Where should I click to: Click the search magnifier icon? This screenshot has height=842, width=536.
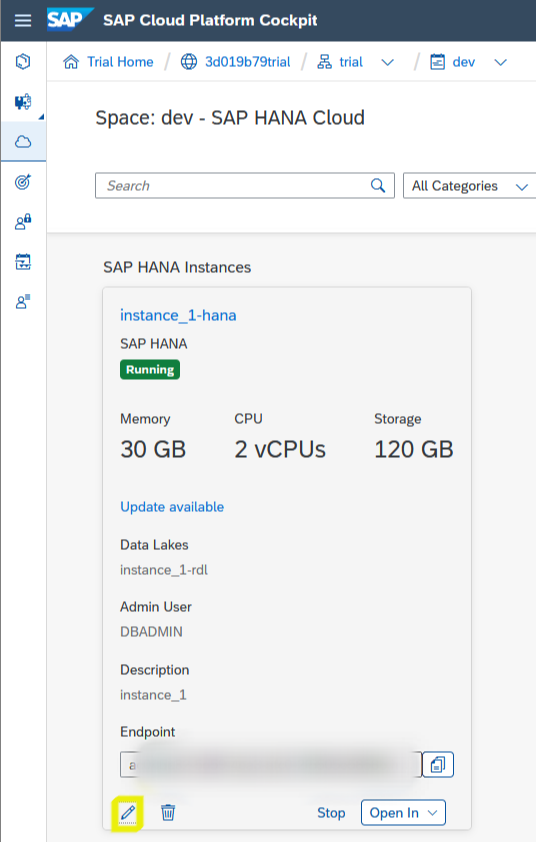click(378, 186)
